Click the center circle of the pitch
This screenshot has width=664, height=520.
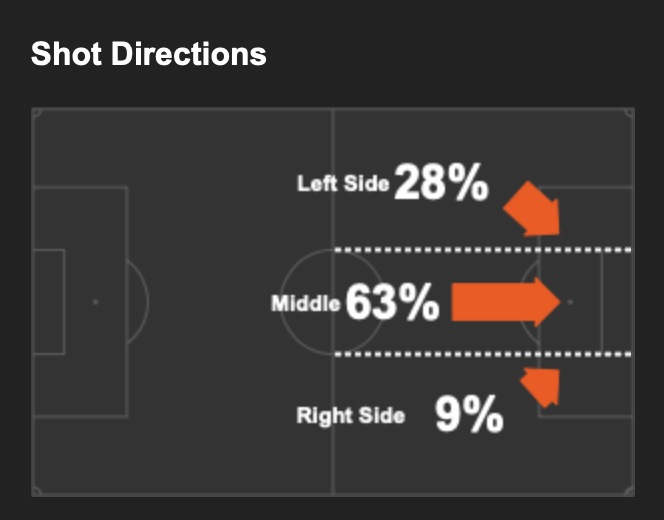333,302
